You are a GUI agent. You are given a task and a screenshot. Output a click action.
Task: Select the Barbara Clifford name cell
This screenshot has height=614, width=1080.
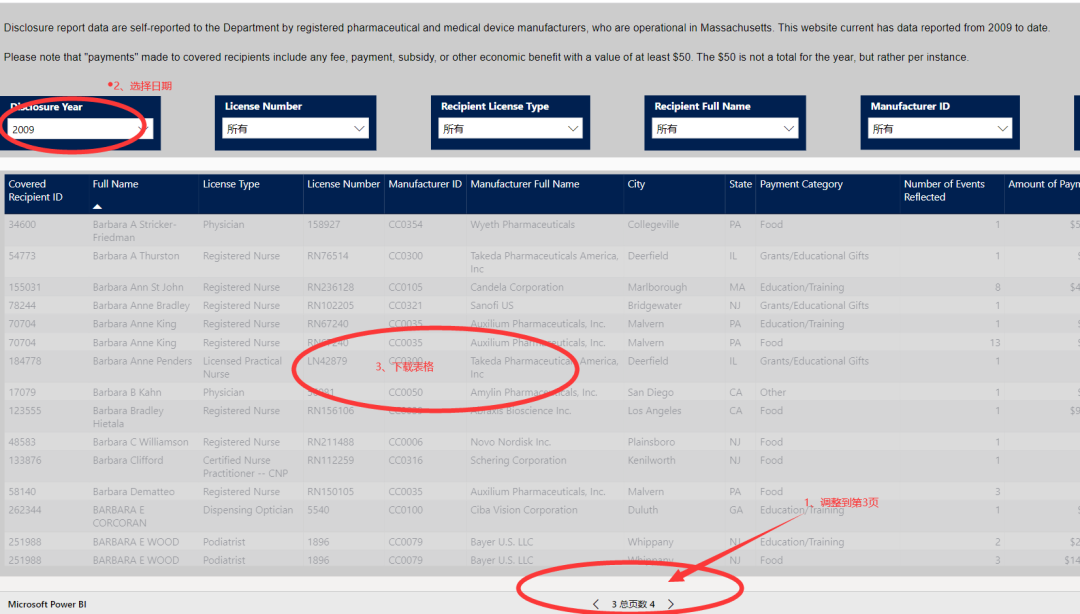[127, 460]
